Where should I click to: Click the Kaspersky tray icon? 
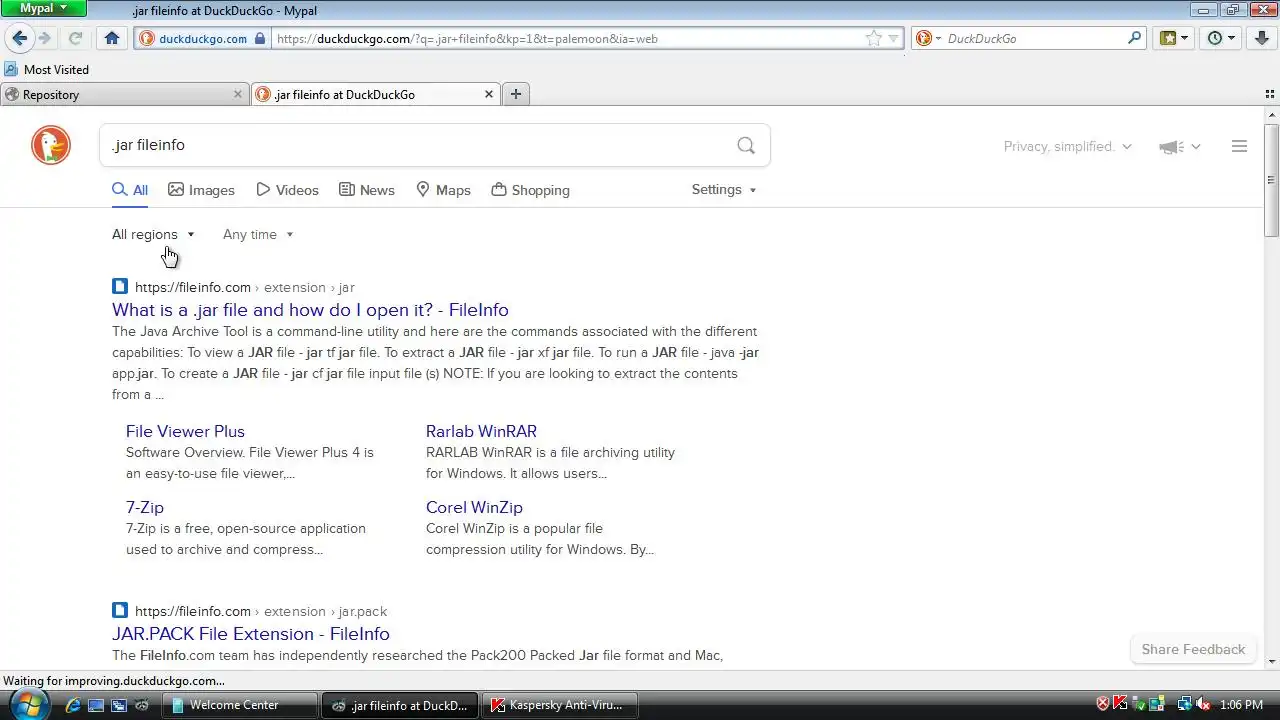pos(1121,705)
